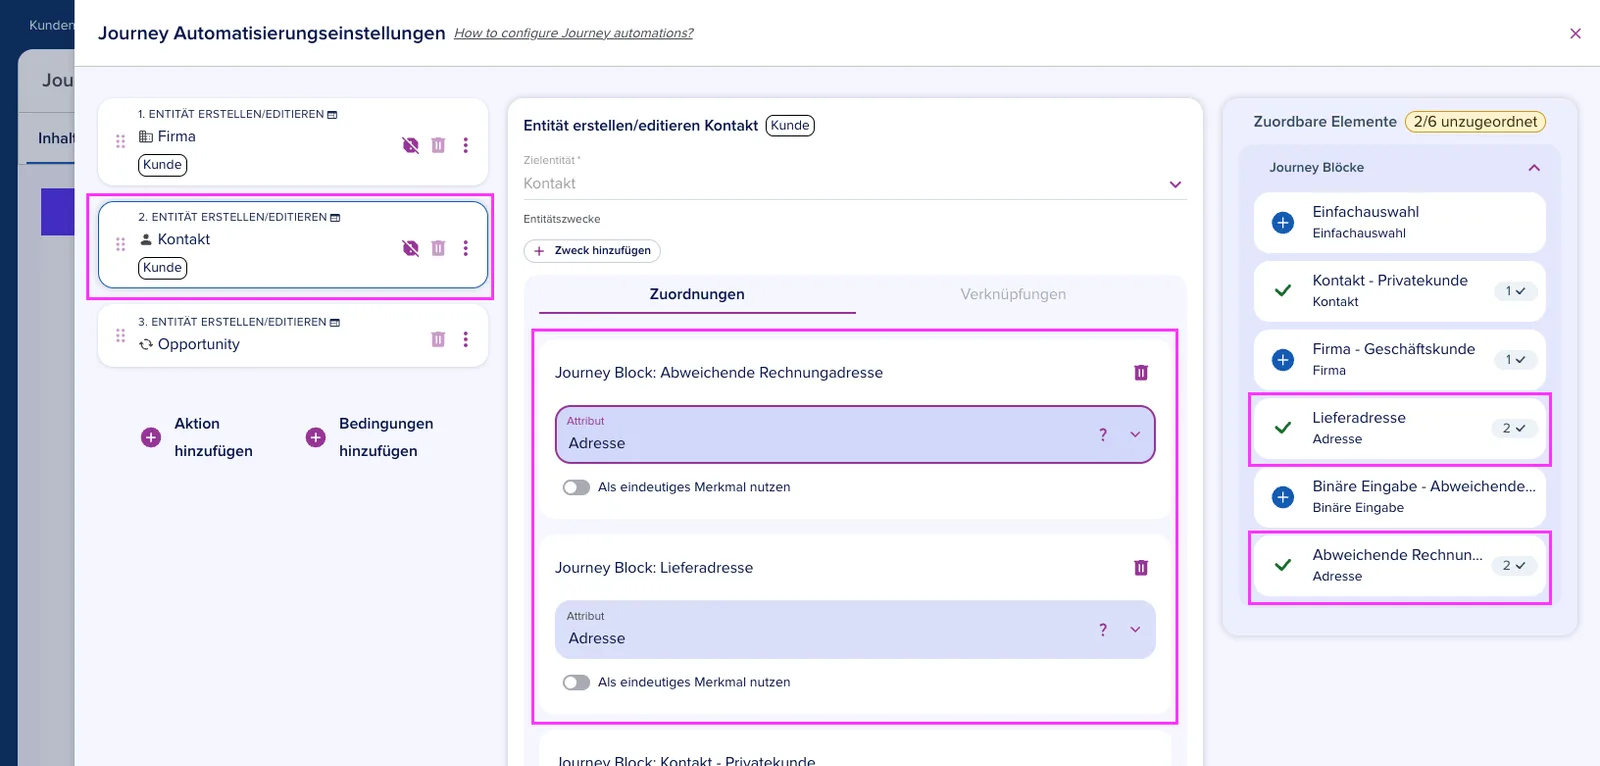Viewport: 1600px width, 766px height.
Task: Collapse the Journey Blöcke section
Action: click(1534, 168)
